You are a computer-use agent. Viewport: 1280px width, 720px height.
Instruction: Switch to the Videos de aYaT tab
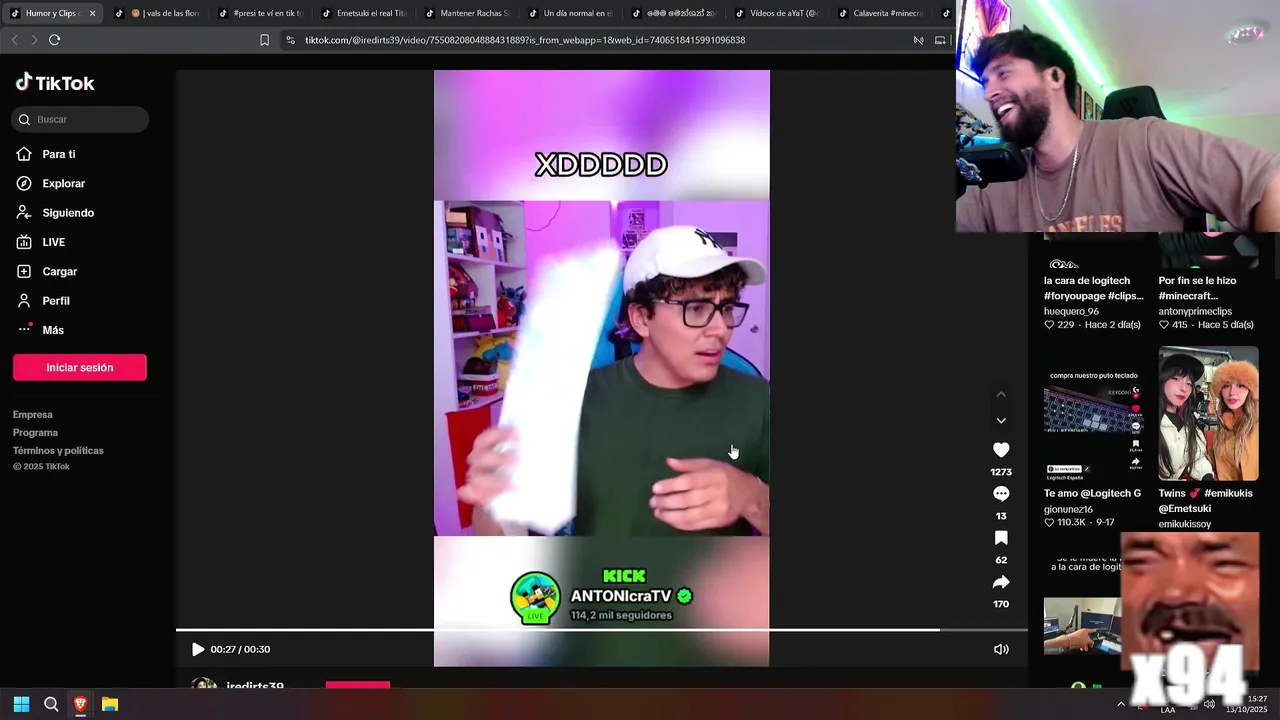coord(778,13)
